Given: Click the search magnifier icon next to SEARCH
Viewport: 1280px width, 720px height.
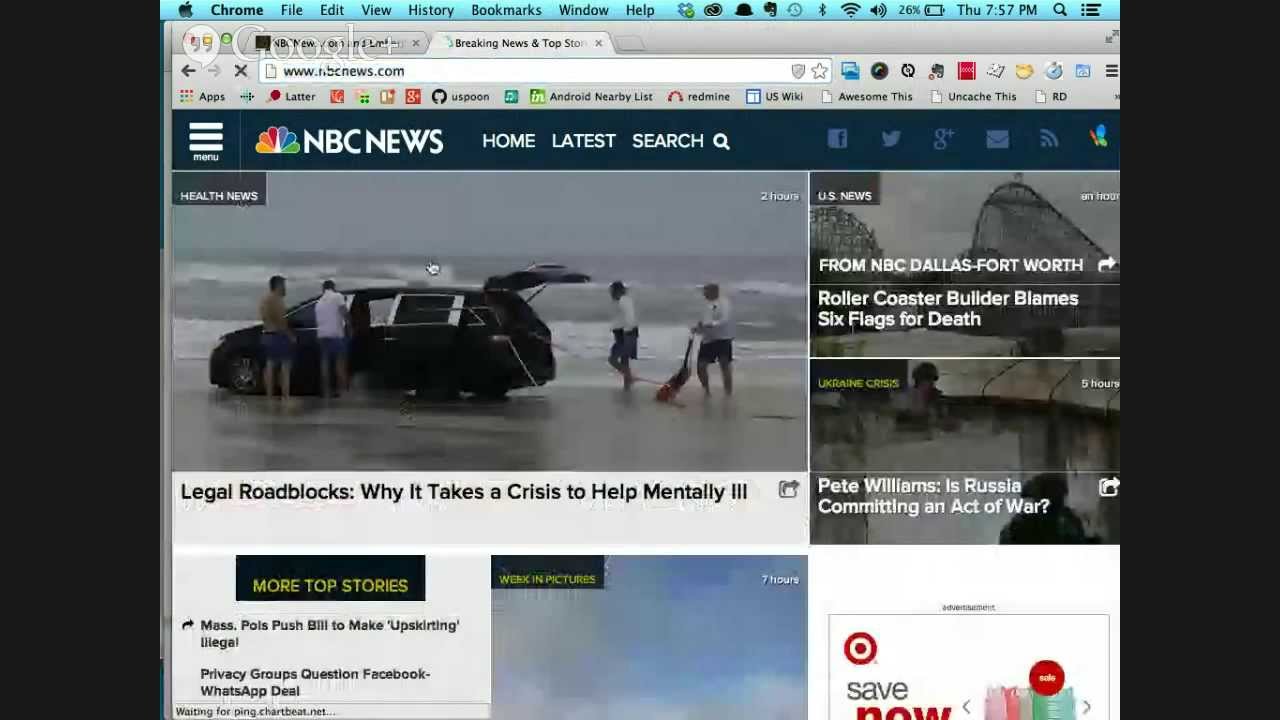Looking at the screenshot, I should pyautogui.click(x=721, y=141).
